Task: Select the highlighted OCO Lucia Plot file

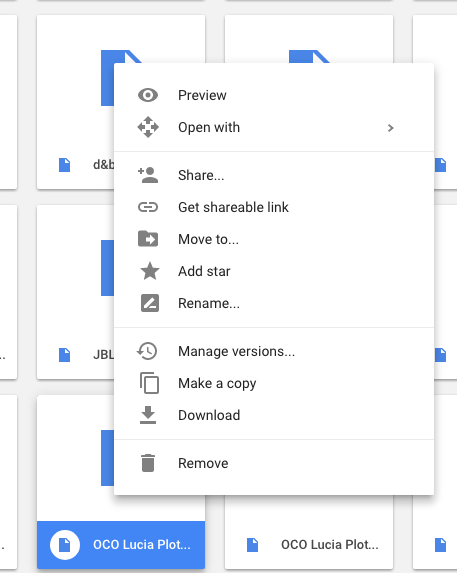Action: [x=121, y=544]
